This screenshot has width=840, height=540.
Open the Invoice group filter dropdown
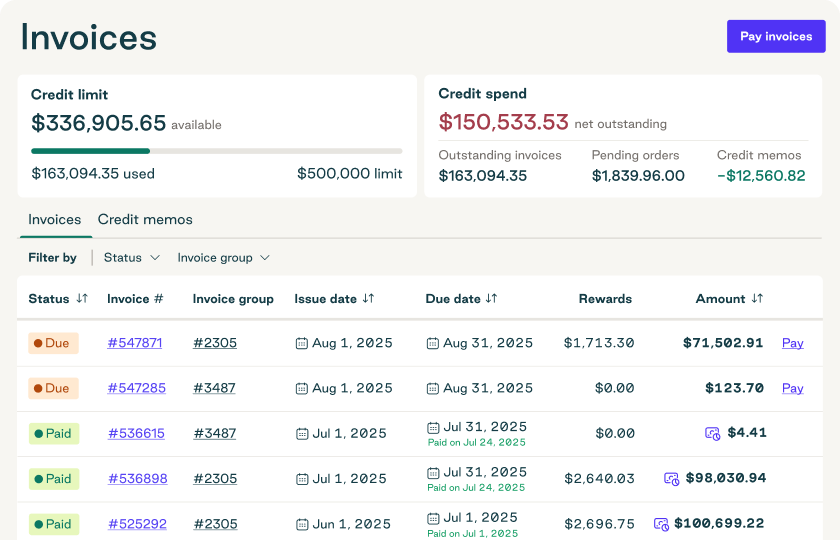[223, 258]
